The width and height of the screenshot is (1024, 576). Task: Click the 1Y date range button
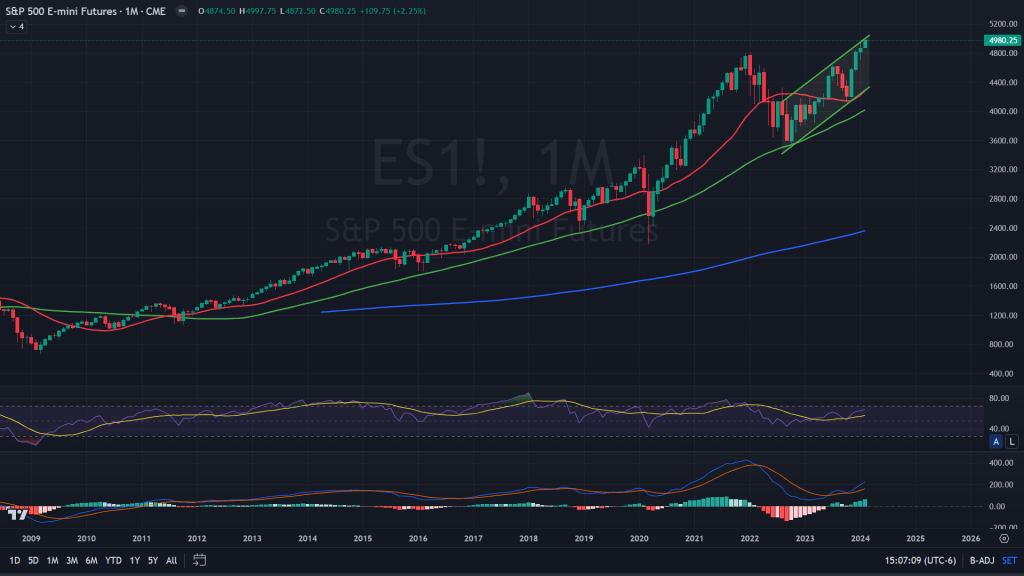click(x=134, y=560)
